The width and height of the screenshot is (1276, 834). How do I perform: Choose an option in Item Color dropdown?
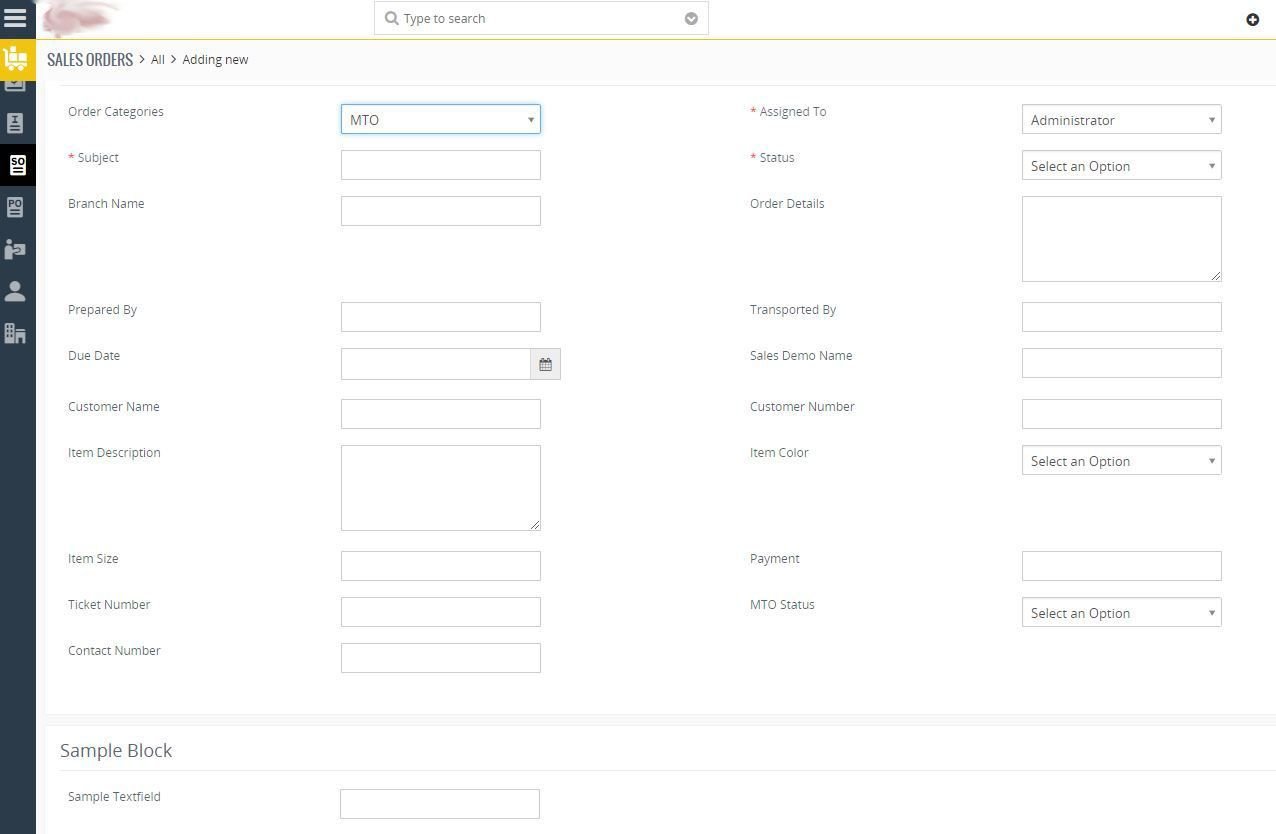[1121, 460]
